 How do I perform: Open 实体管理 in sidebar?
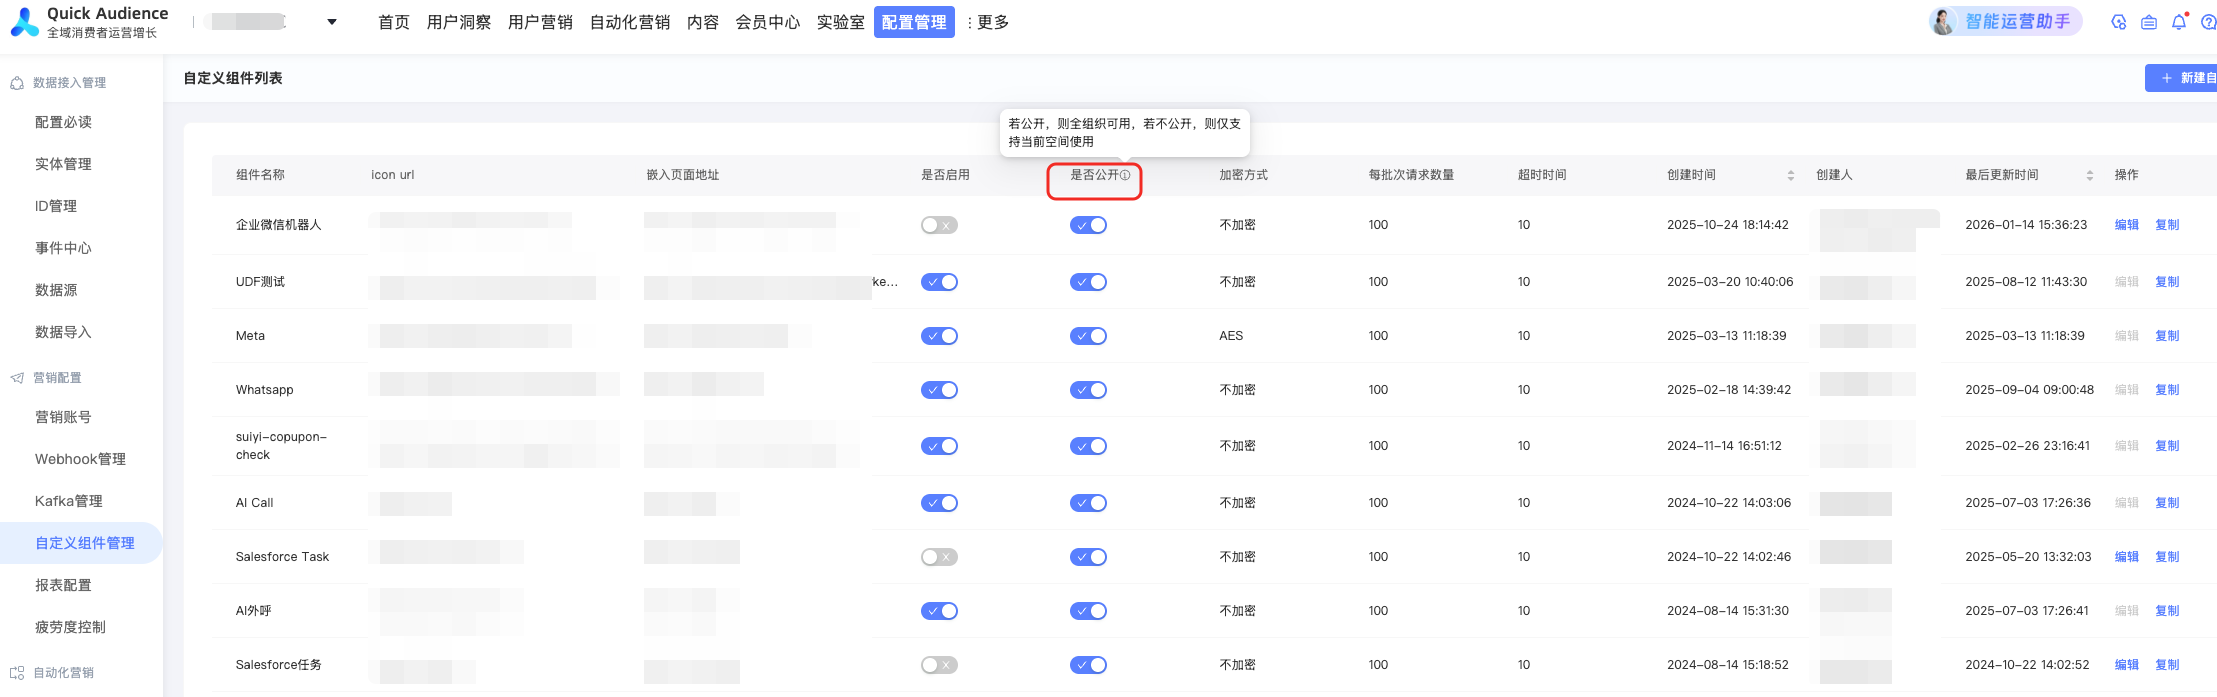coord(63,164)
